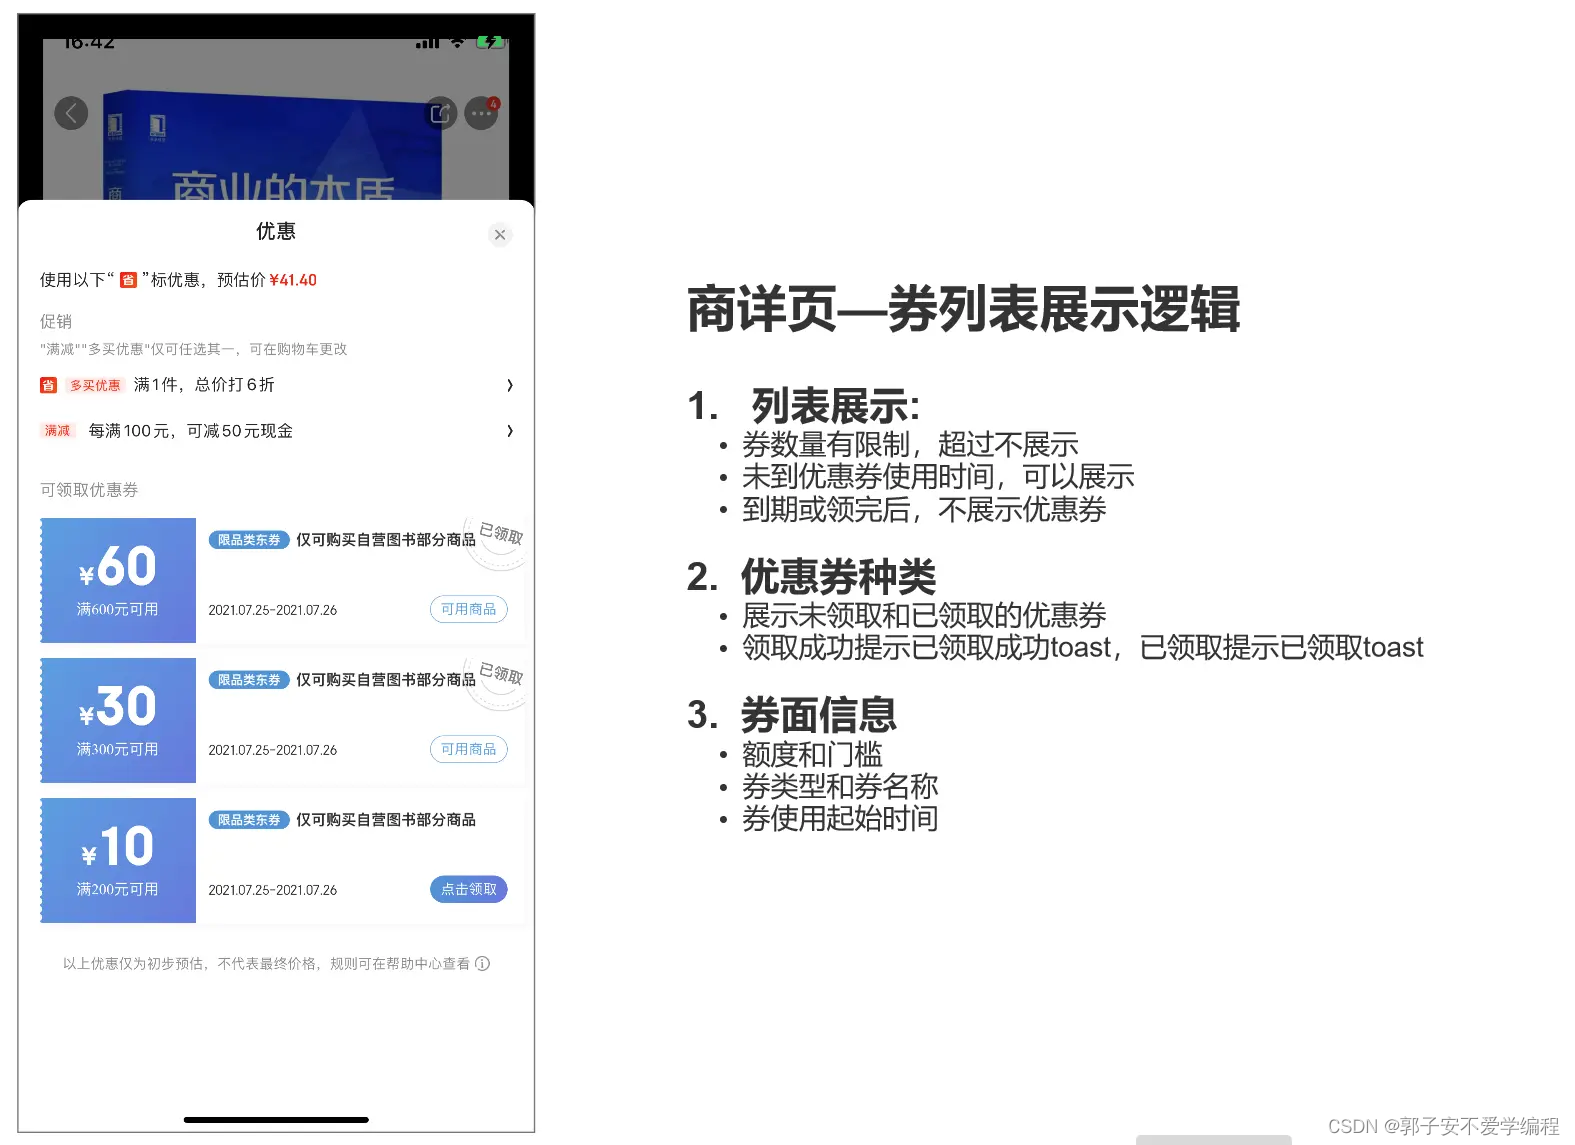Tap the back arrow on the product page
The width and height of the screenshot is (1575, 1145).
[x=71, y=113]
